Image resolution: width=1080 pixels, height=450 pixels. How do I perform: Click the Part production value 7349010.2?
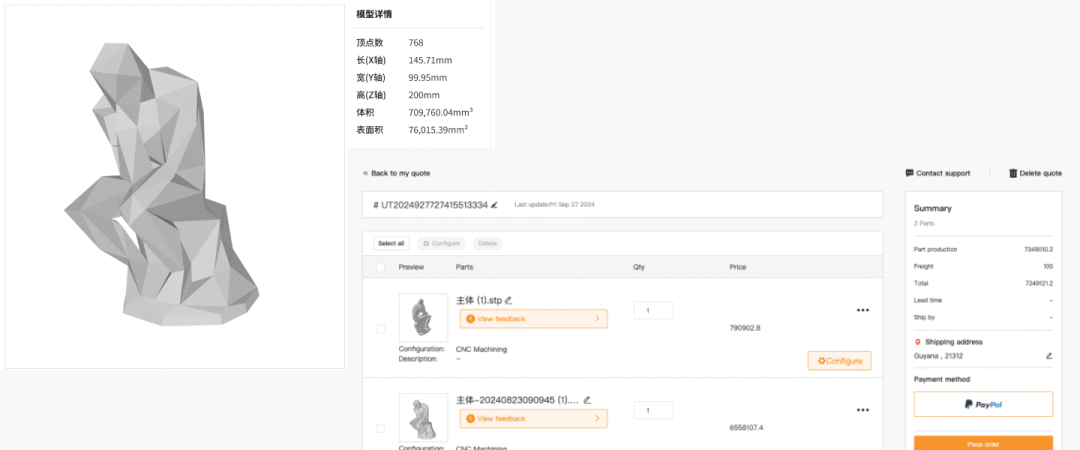point(1038,249)
